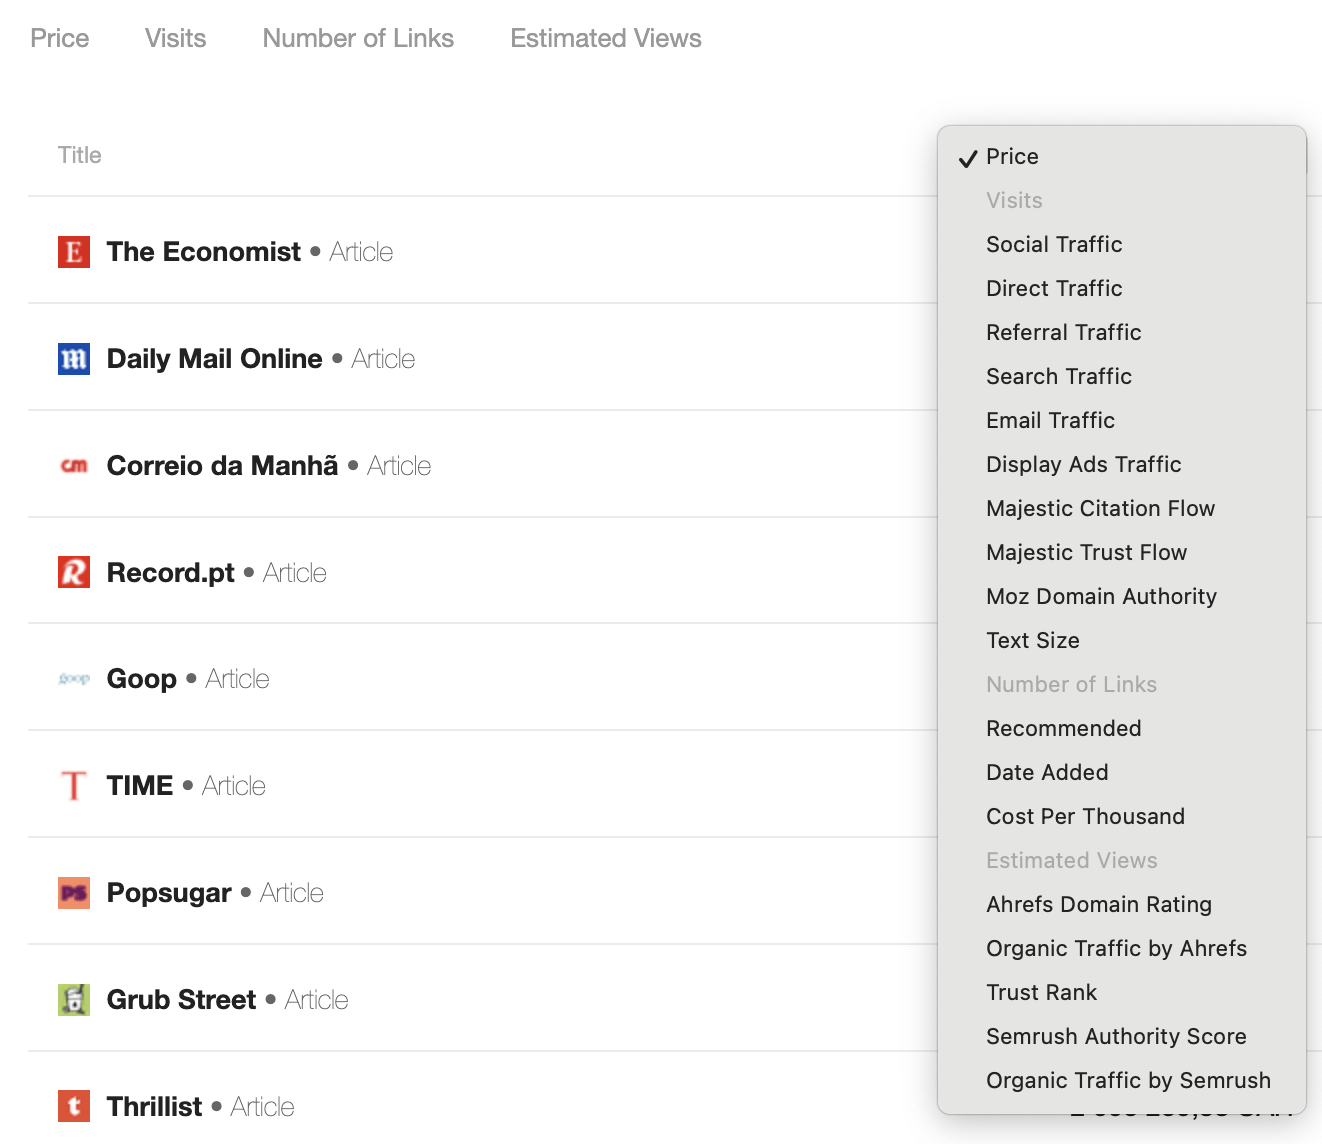Open the Correio da Manhã title
The width and height of the screenshot is (1322, 1144).
[x=223, y=466]
